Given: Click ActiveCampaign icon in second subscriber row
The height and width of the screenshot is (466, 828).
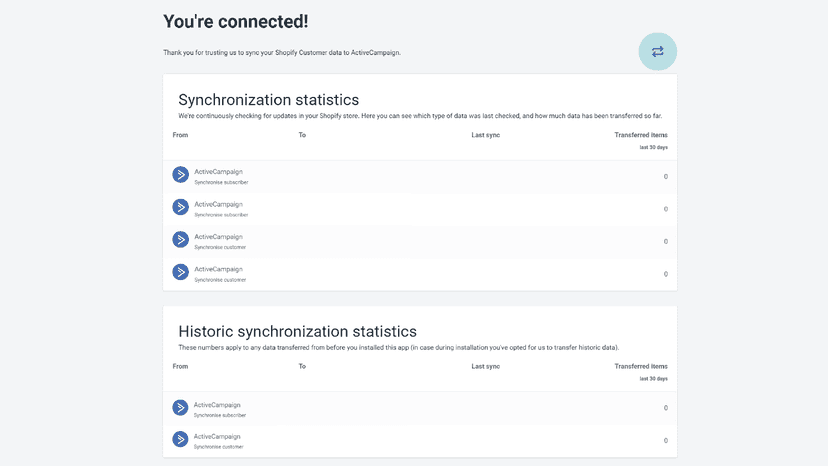Looking at the screenshot, I should 181,207.
